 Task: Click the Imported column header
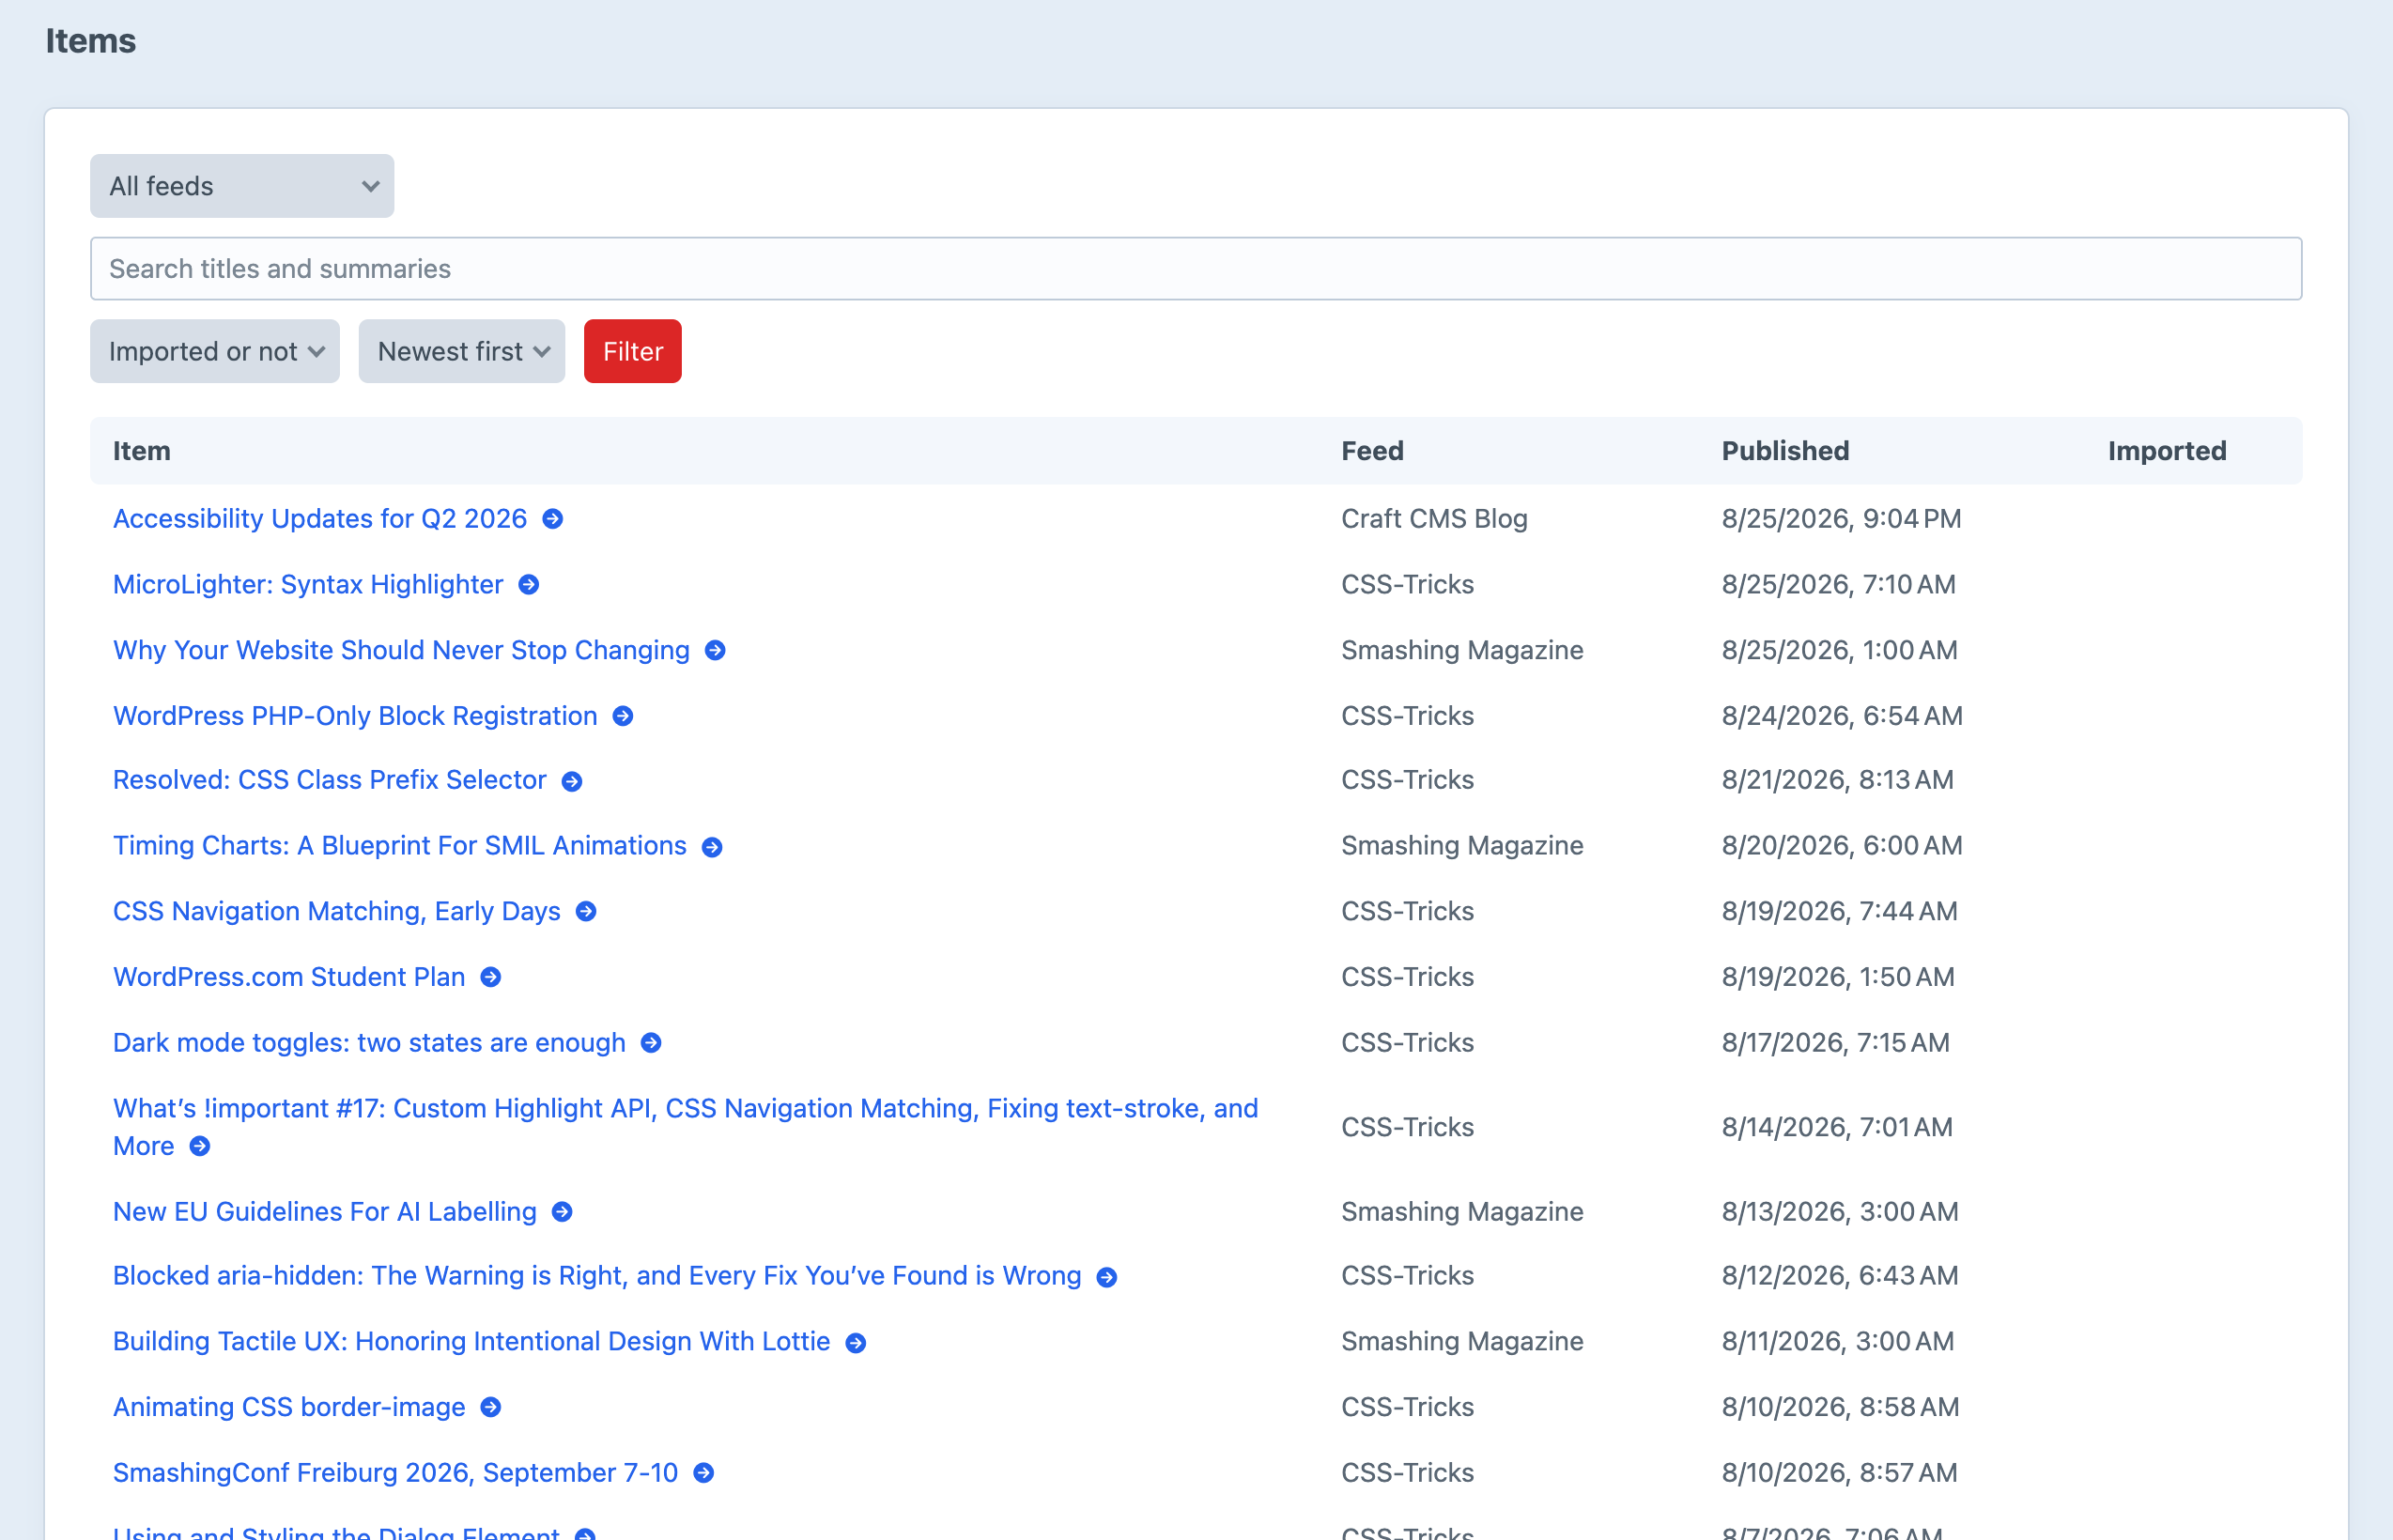(2168, 451)
